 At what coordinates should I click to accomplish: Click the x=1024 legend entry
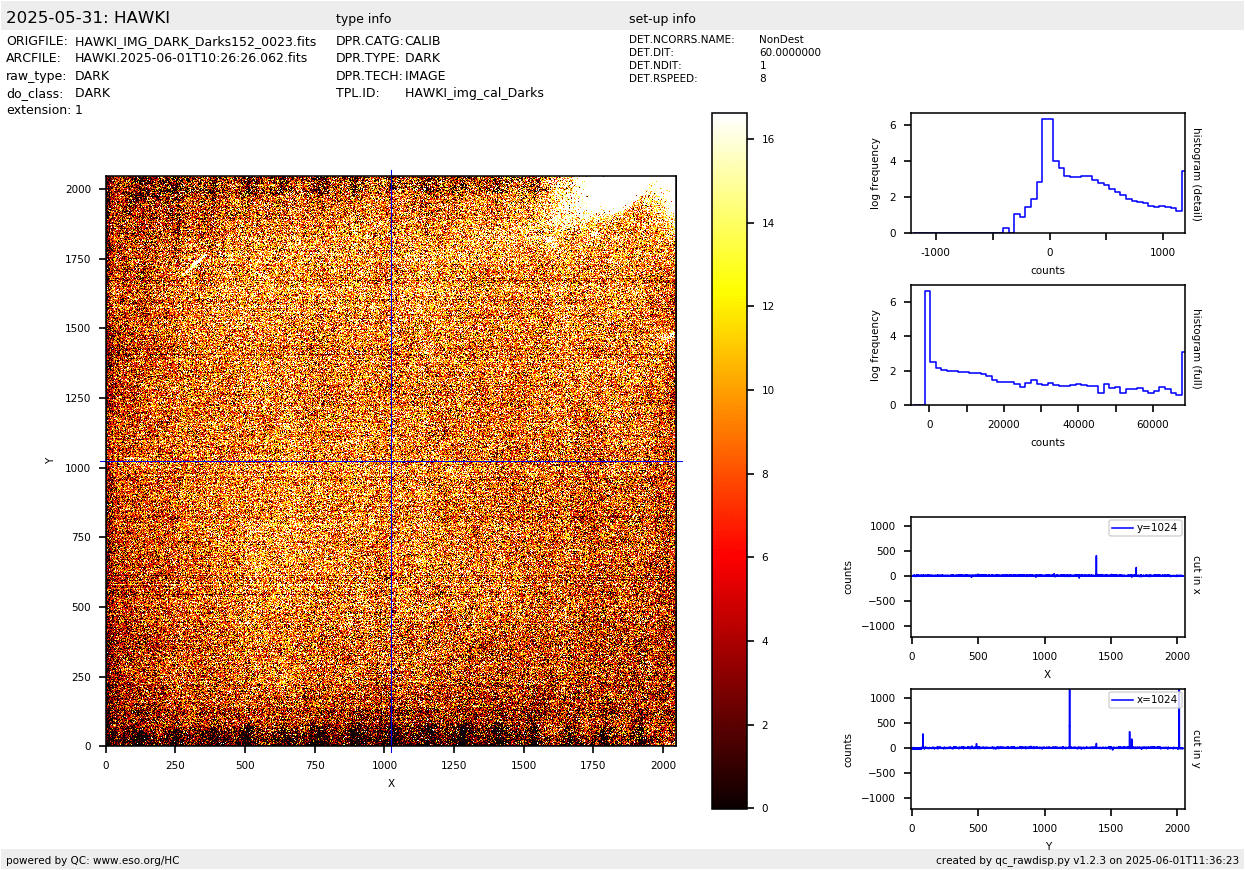point(1145,700)
